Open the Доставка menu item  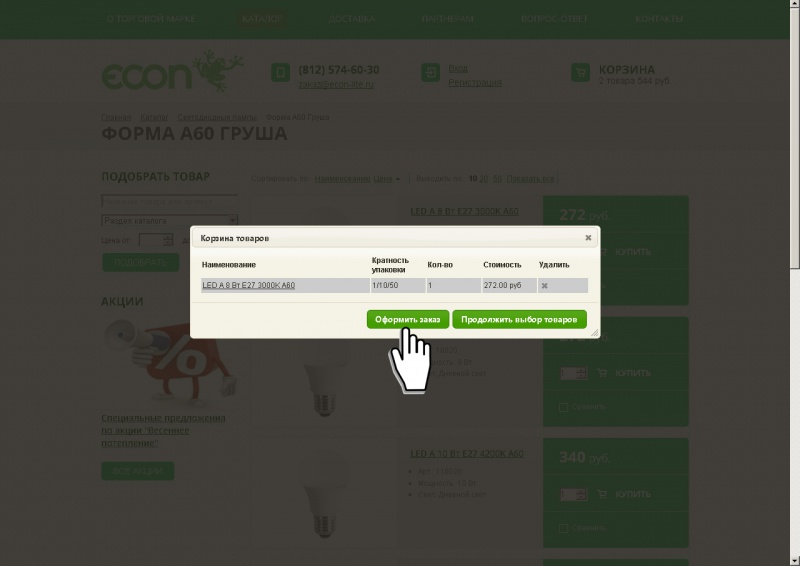click(352, 19)
